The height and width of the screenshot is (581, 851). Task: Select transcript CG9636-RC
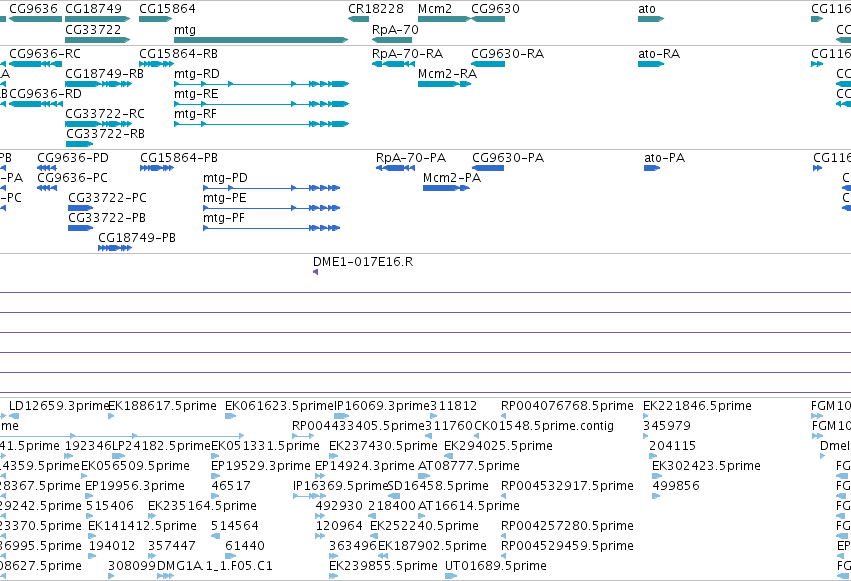click(35, 64)
